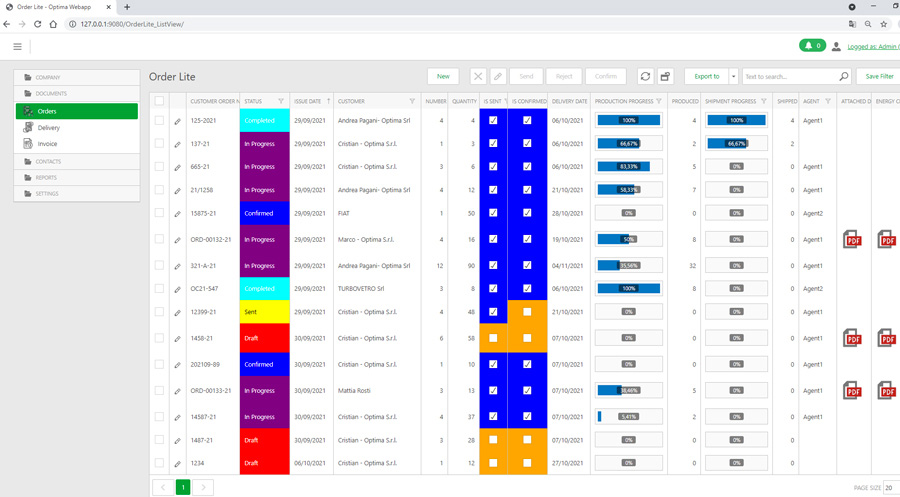Edit order 12399-21 via pencil icon

177,312
